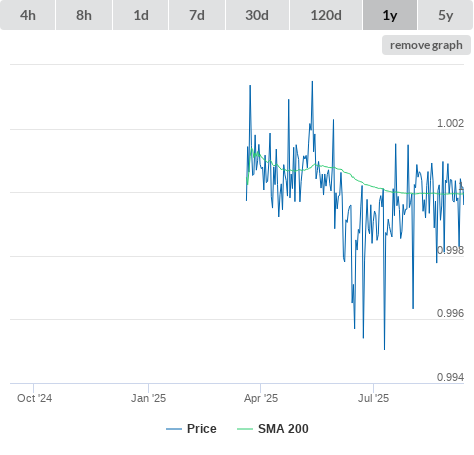Choose the 30d time range
The image size is (474, 455).
coord(257,15)
